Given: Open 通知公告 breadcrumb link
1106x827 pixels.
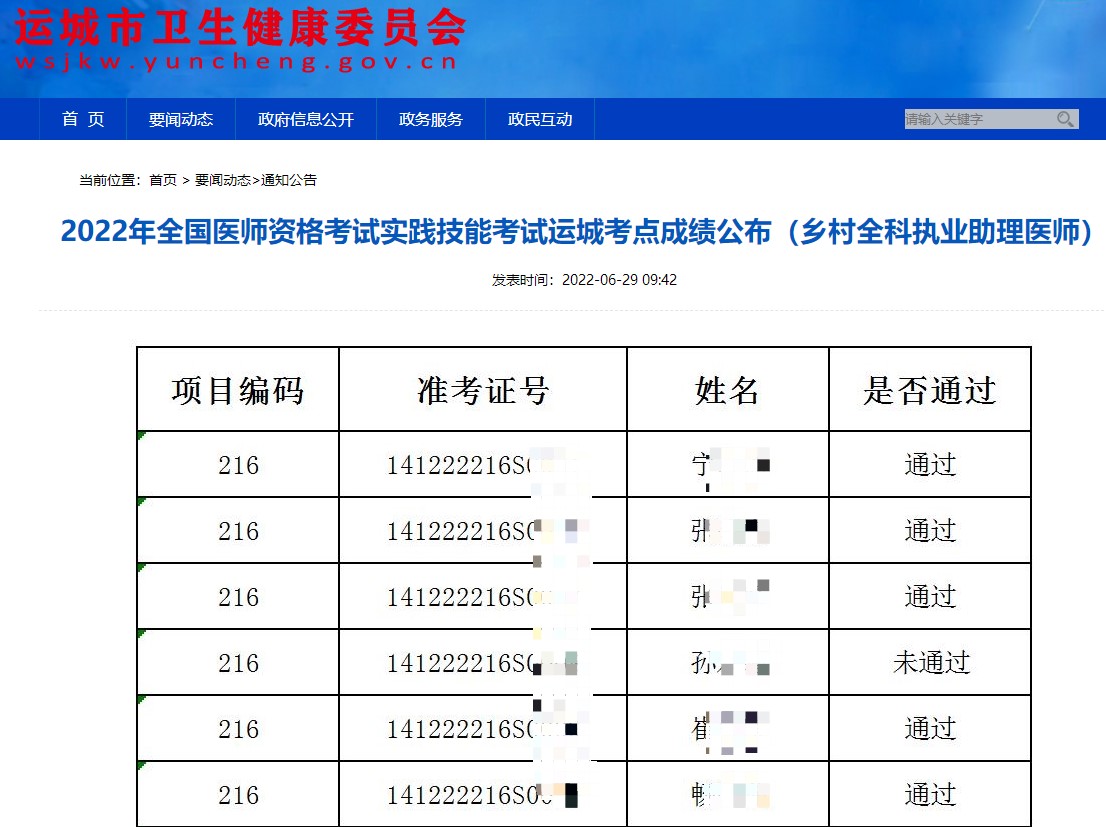Looking at the screenshot, I should click(x=289, y=180).
